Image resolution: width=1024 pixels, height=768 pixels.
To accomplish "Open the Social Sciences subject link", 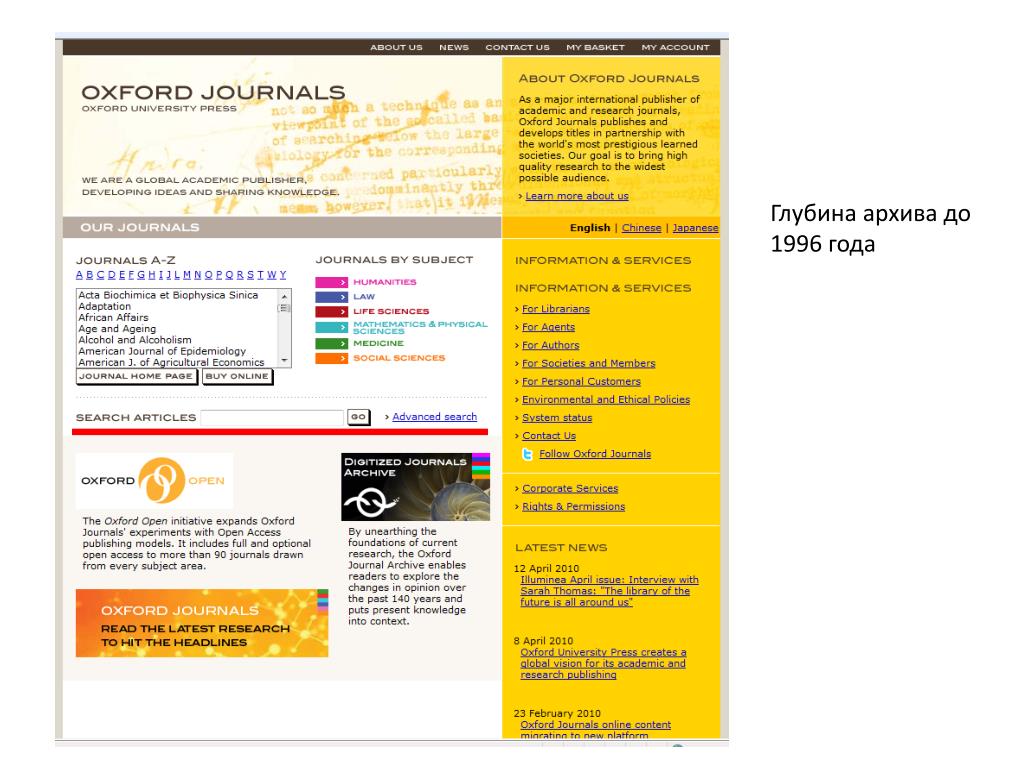I will click(399, 358).
